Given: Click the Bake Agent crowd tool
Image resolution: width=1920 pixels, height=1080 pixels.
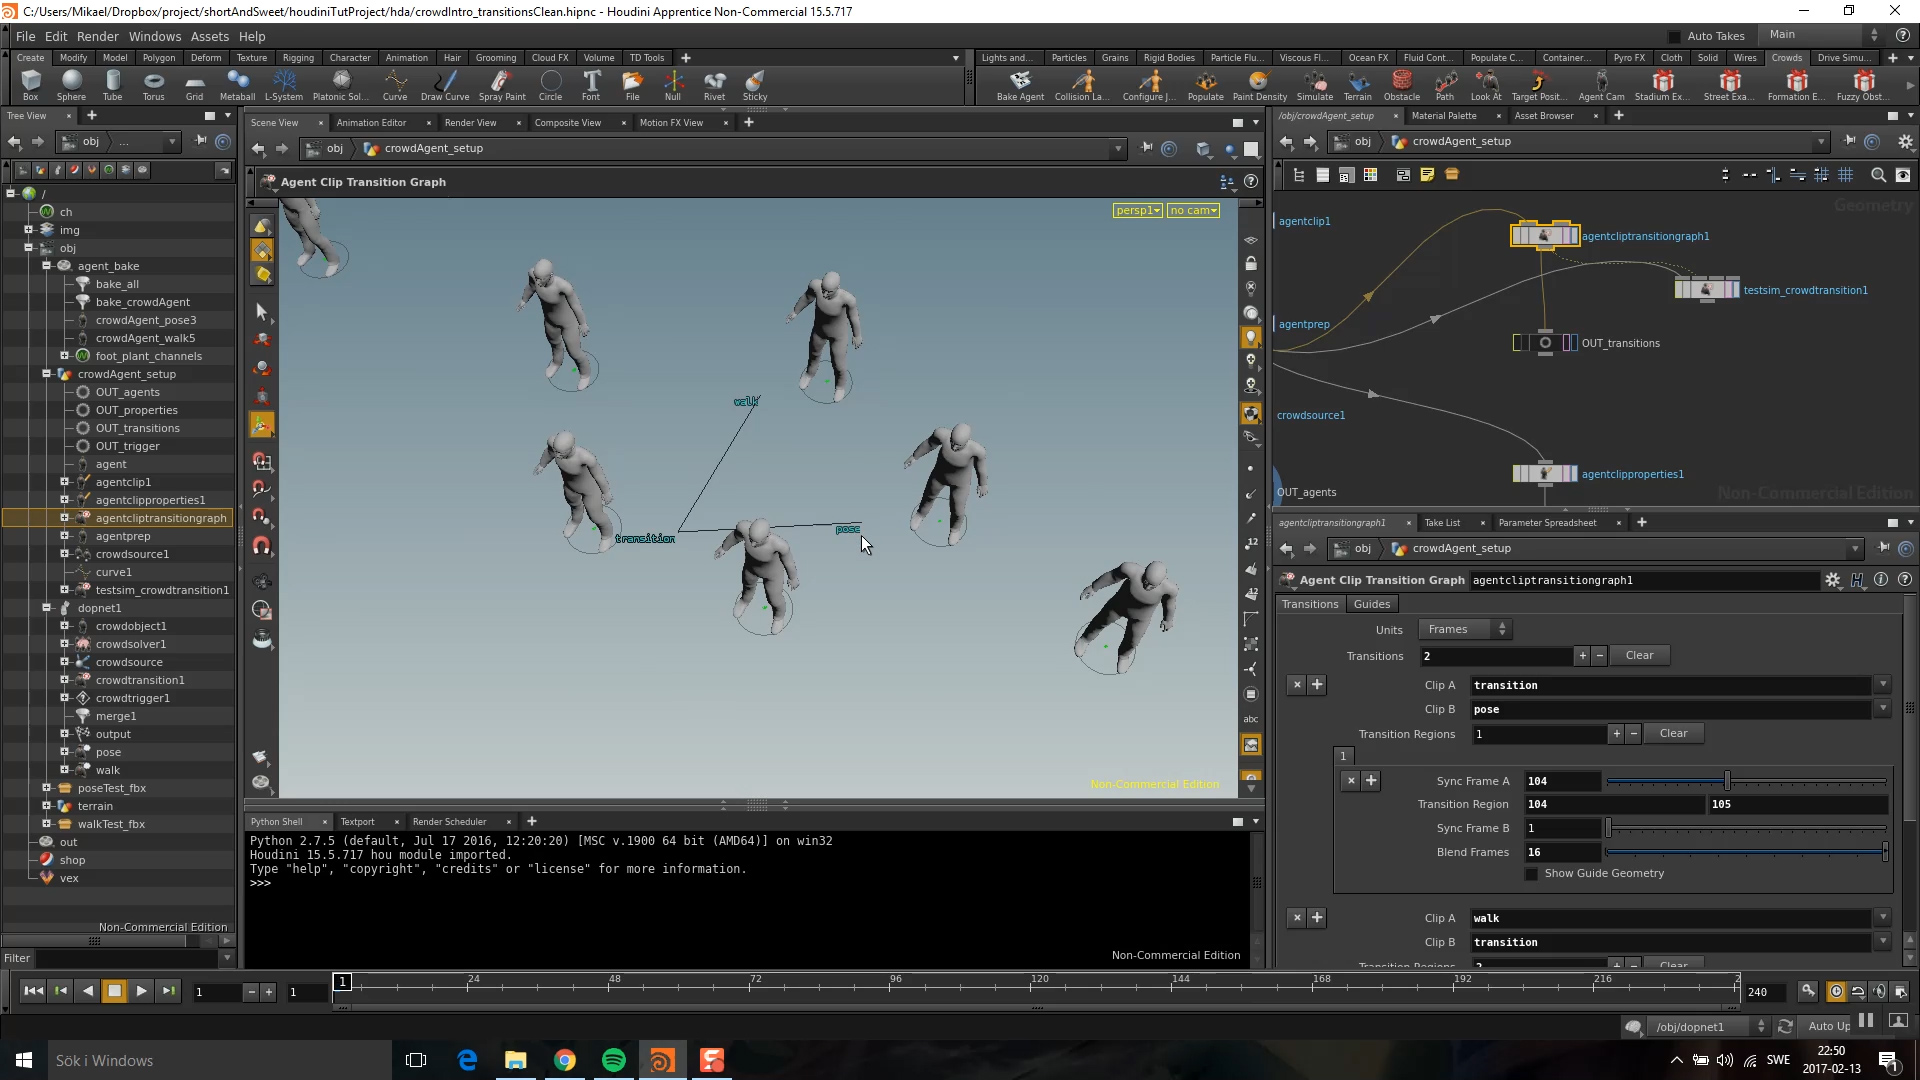Looking at the screenshot, I should (1020, 84).
